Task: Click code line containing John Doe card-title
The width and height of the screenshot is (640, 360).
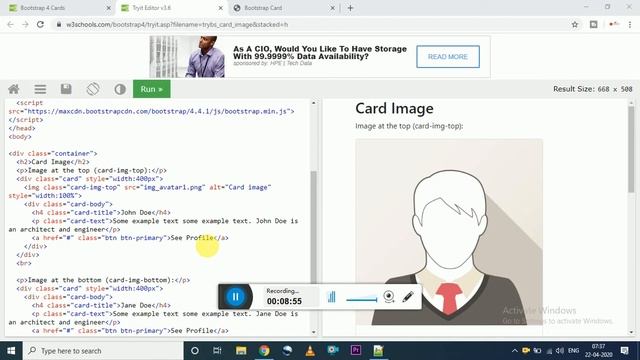Action: (x=101, y=212)
